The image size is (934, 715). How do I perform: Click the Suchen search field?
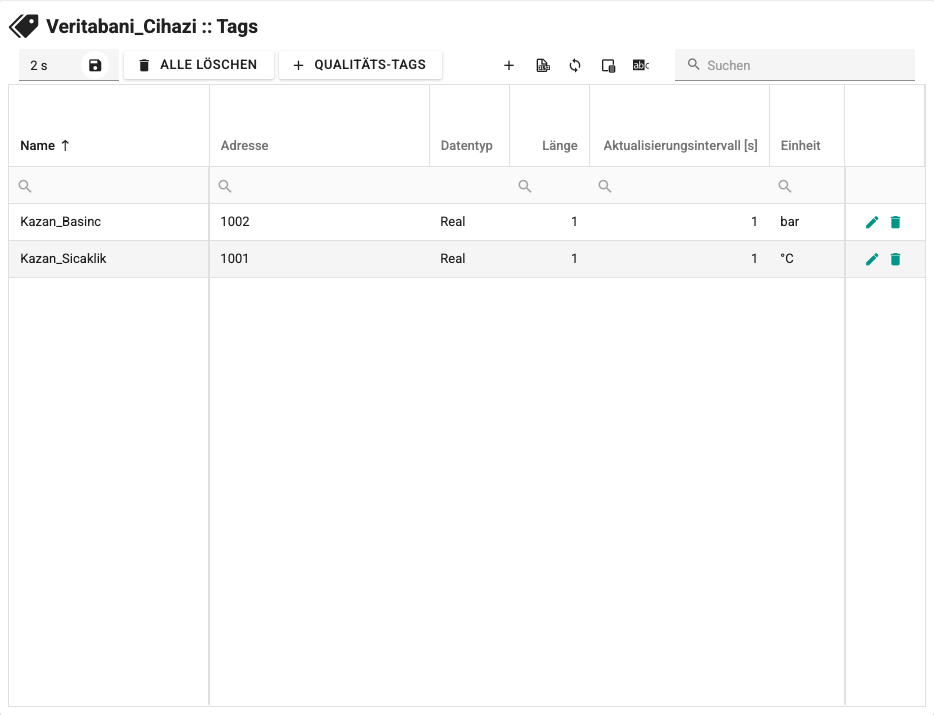tap(795, 65)
